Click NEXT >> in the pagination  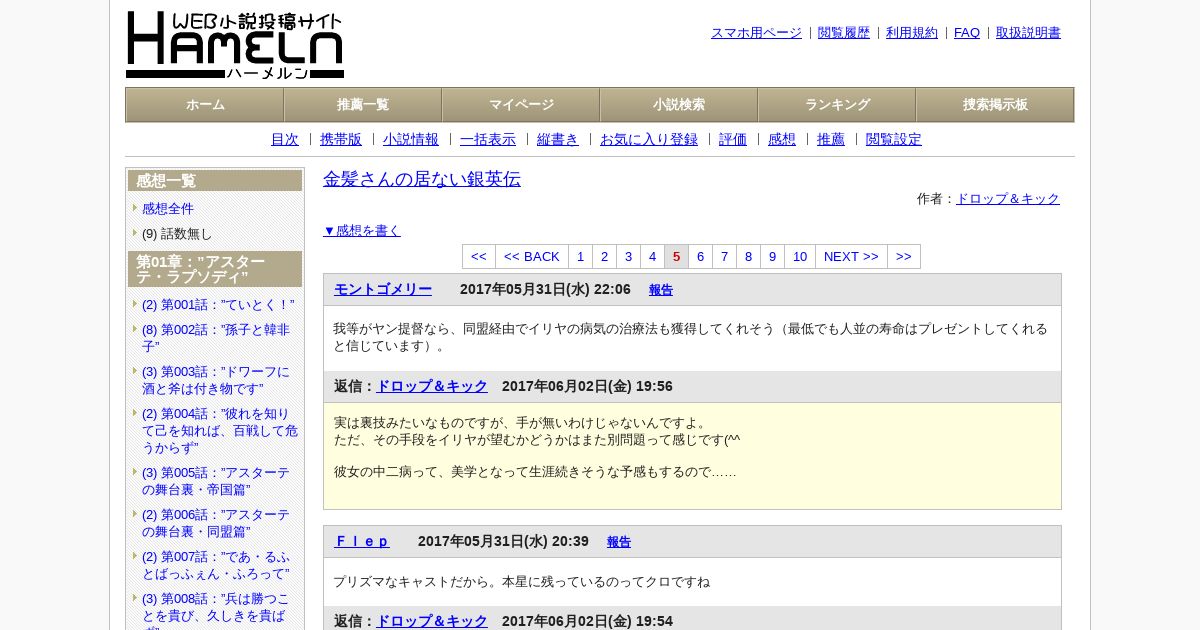coord(851,256)
